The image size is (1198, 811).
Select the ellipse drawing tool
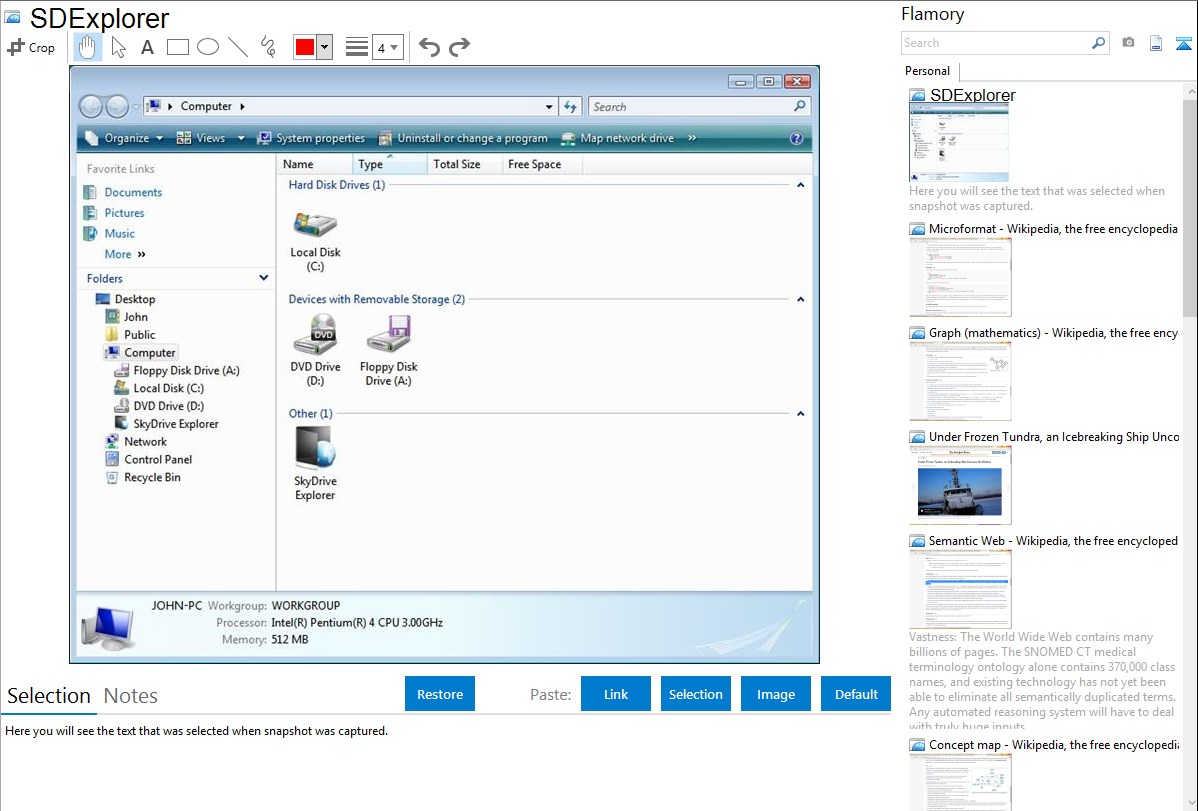click(x=208, y=47)
